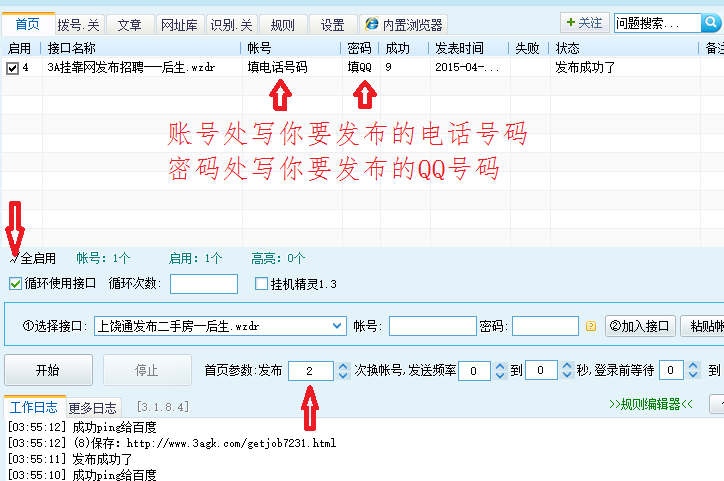Click the small orange help icon beside password field
This screenshot has width=724, height=481.
pyautogui.click(x=591, y=326)
